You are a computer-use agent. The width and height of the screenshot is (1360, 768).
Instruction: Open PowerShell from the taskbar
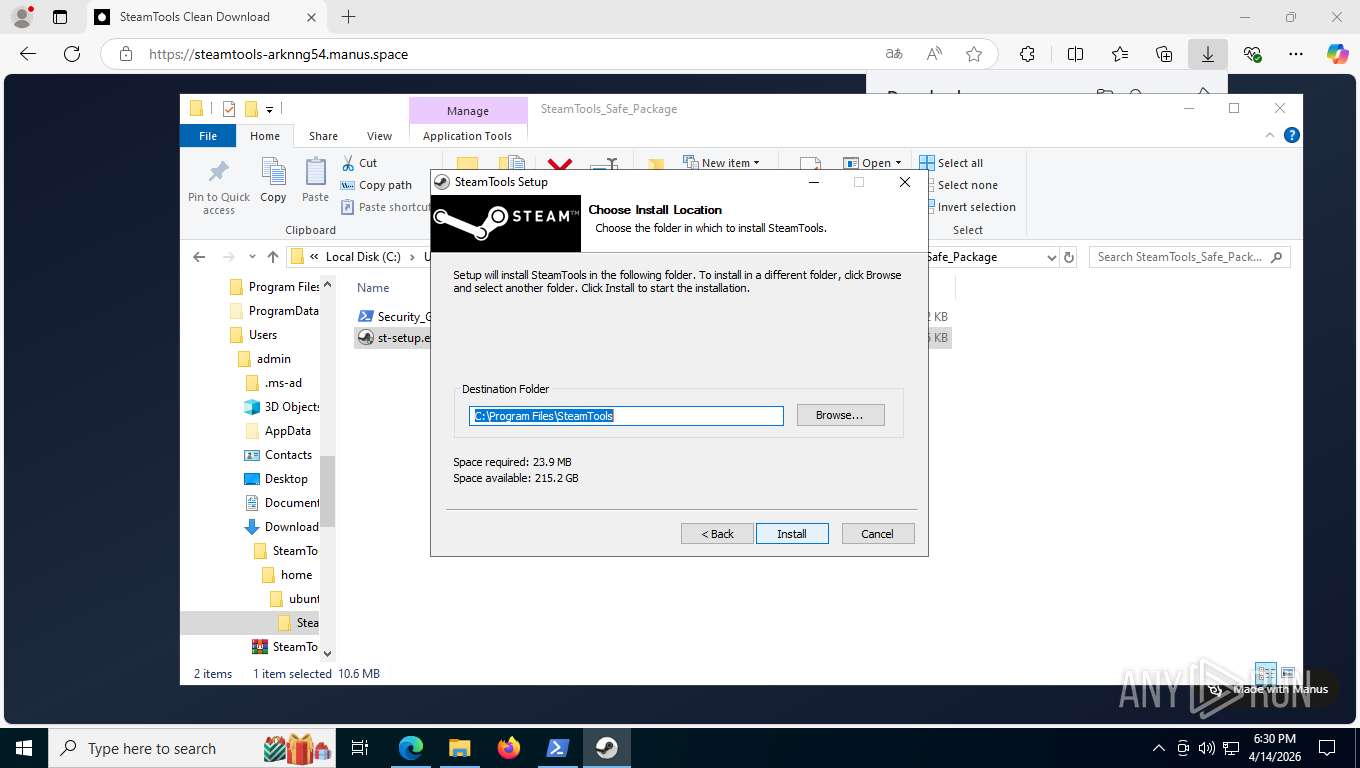tap(558, 748)
